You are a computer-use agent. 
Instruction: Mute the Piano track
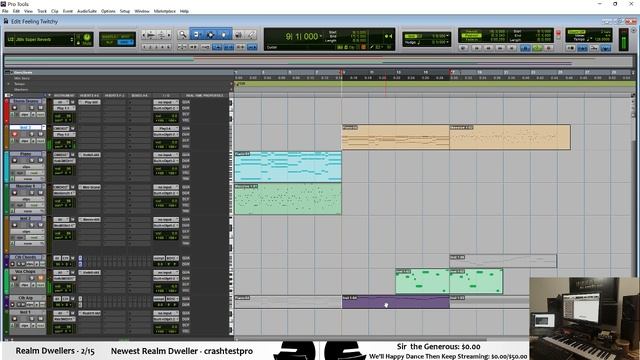click(40, 160)
